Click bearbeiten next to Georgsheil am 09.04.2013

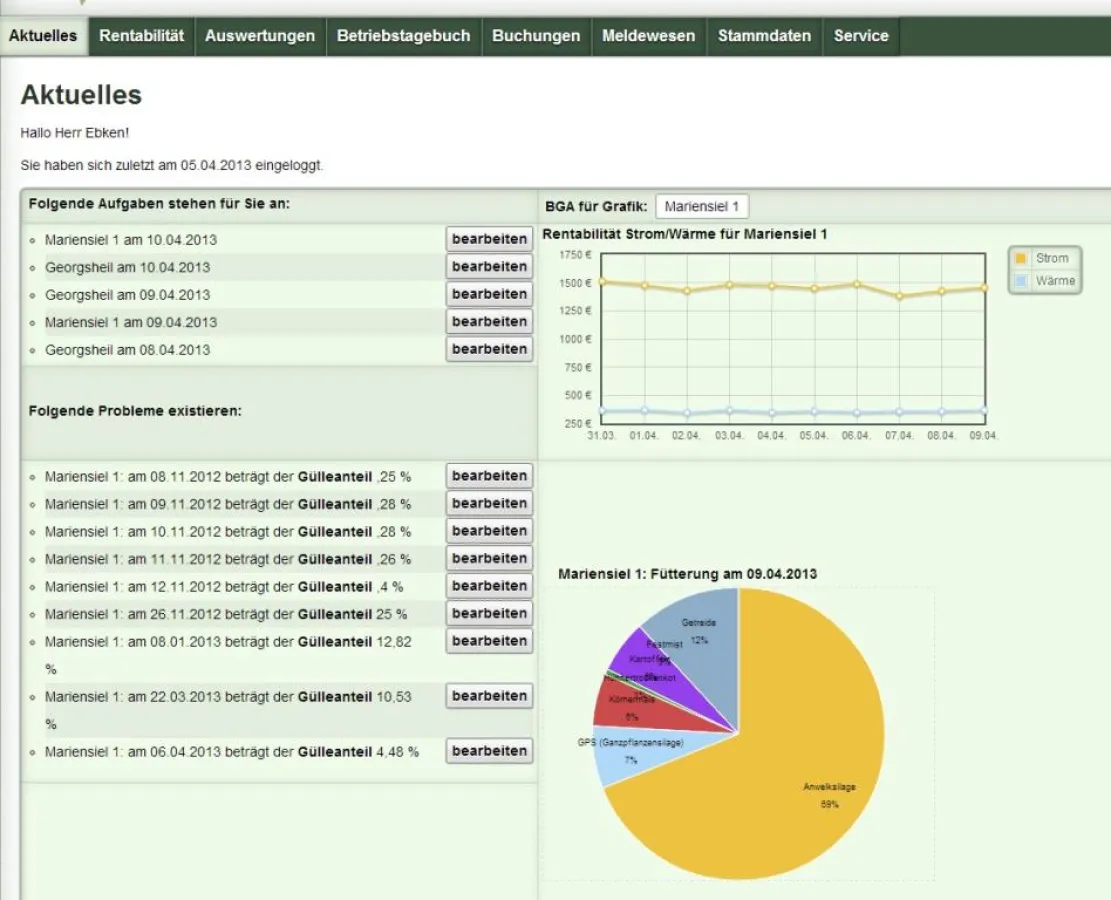coord(489,294)
